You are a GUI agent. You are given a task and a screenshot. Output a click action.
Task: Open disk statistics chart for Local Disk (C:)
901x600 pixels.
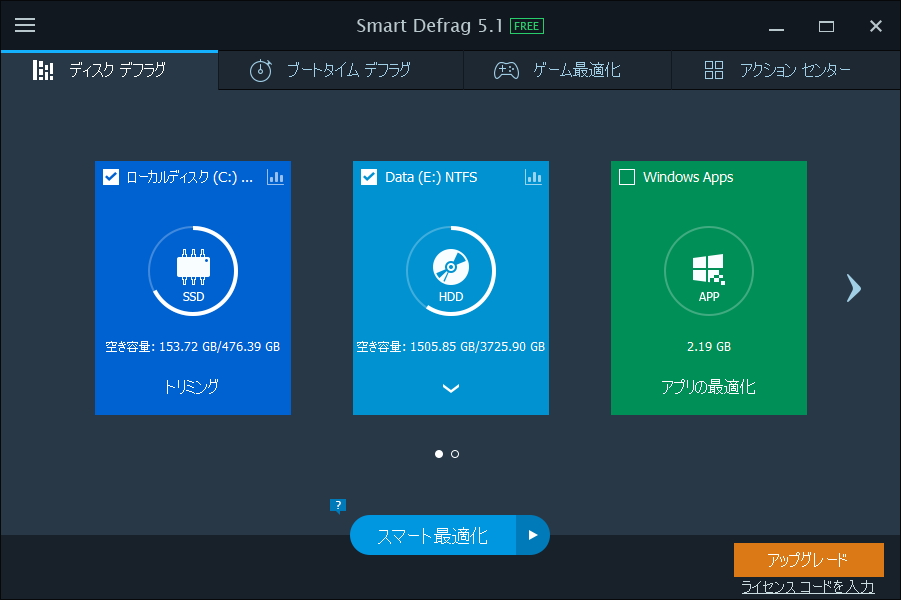pos(276,177)
